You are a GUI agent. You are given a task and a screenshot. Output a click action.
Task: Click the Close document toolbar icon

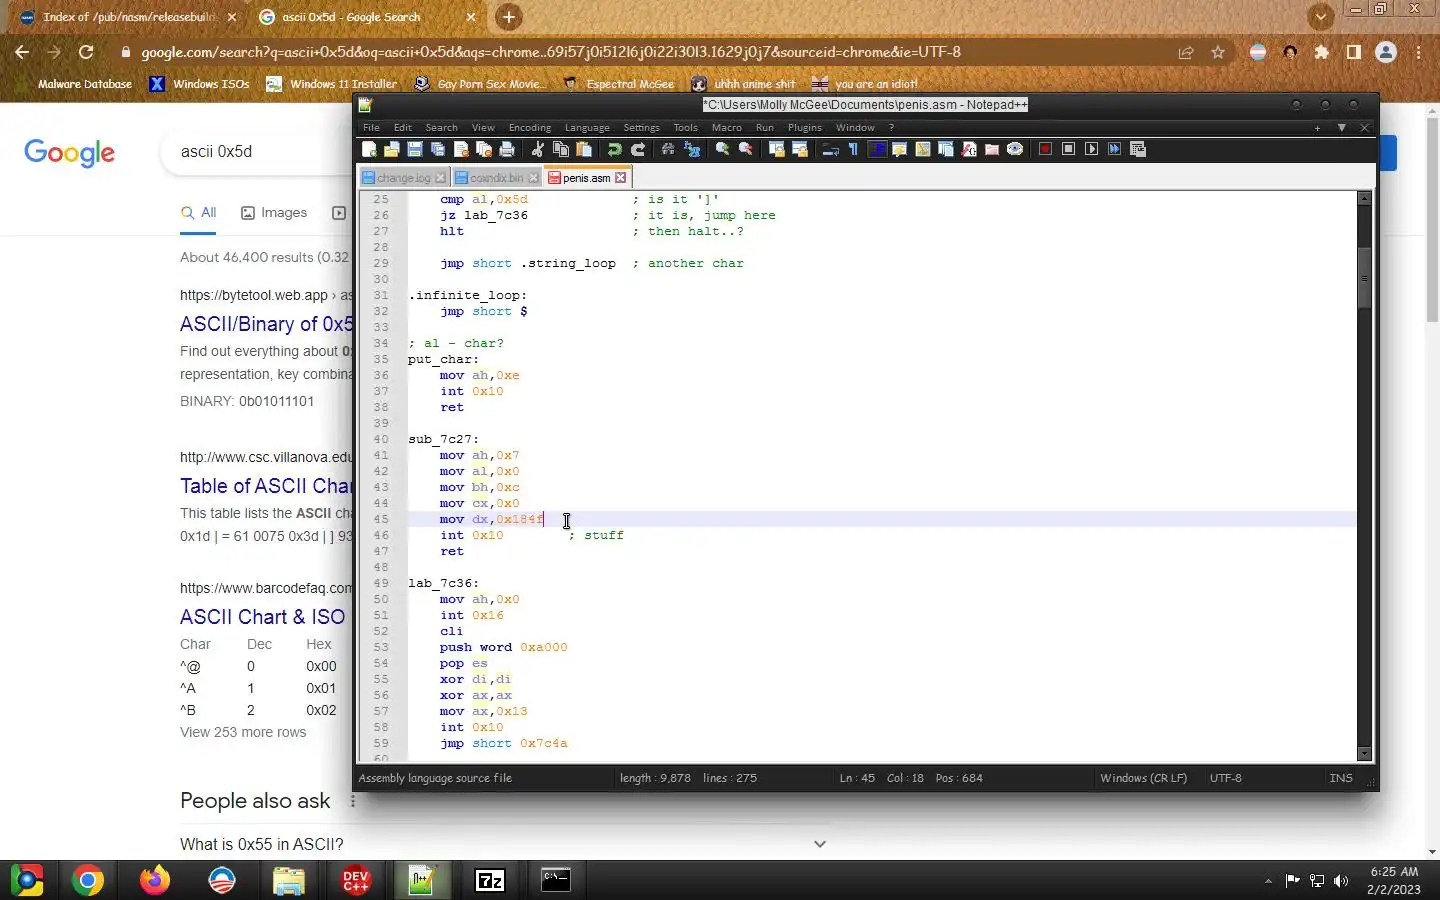(x=461, y=149)
